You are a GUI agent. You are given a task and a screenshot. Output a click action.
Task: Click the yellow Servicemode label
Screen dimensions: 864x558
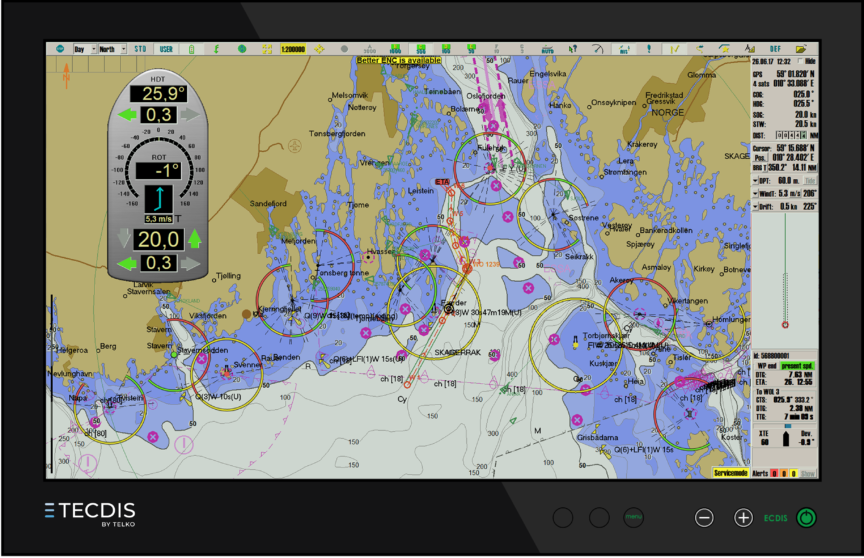[731, 473]
